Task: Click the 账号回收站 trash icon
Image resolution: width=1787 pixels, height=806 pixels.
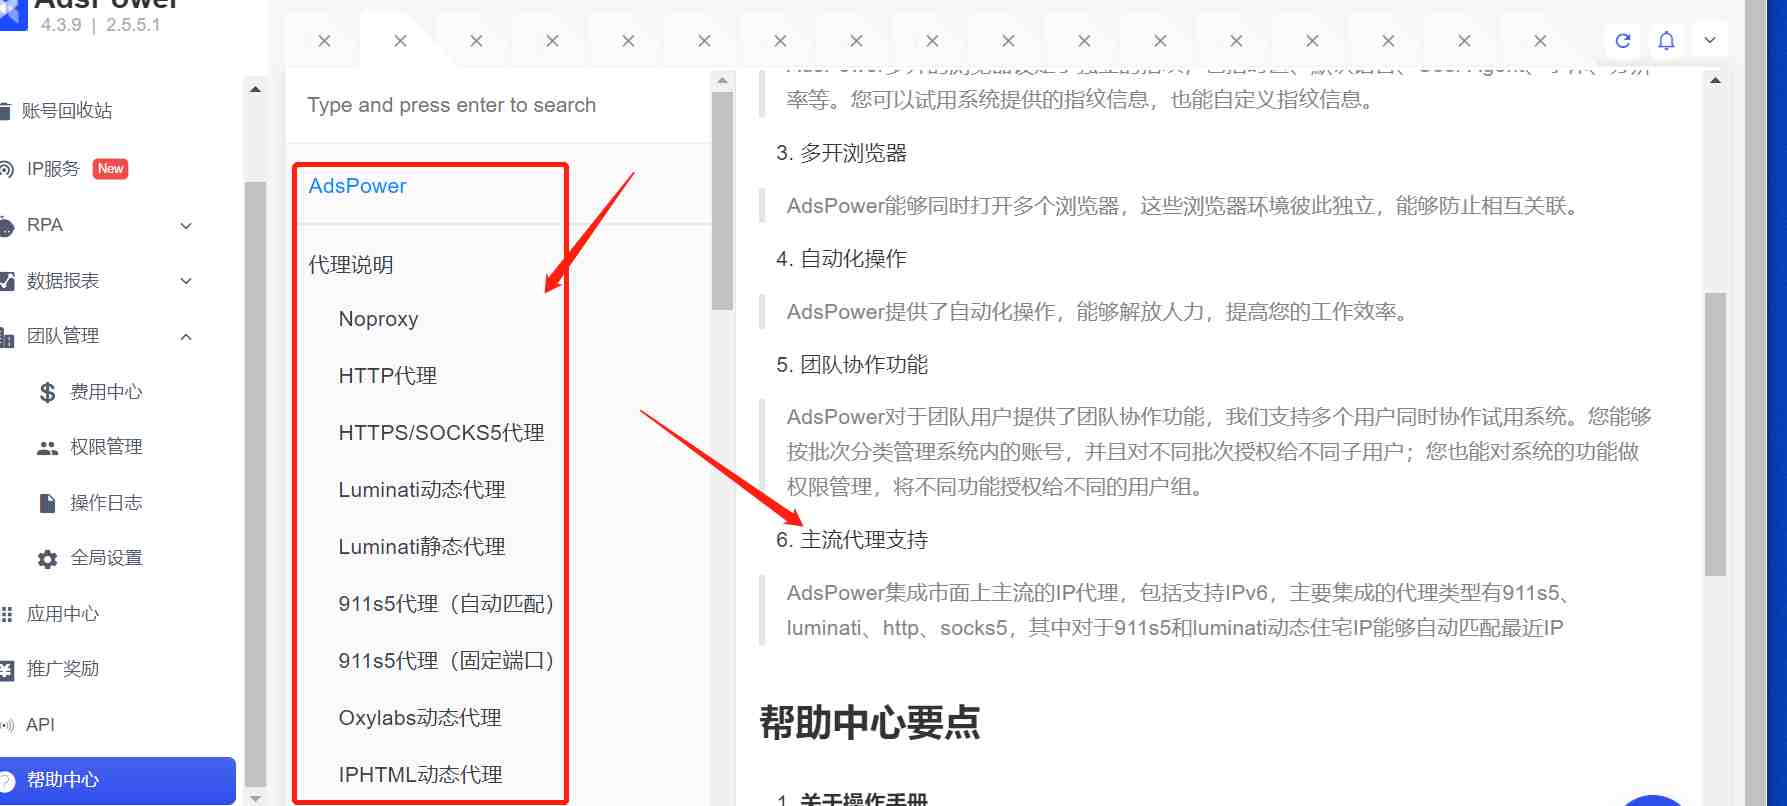Action: click(5, 111)
